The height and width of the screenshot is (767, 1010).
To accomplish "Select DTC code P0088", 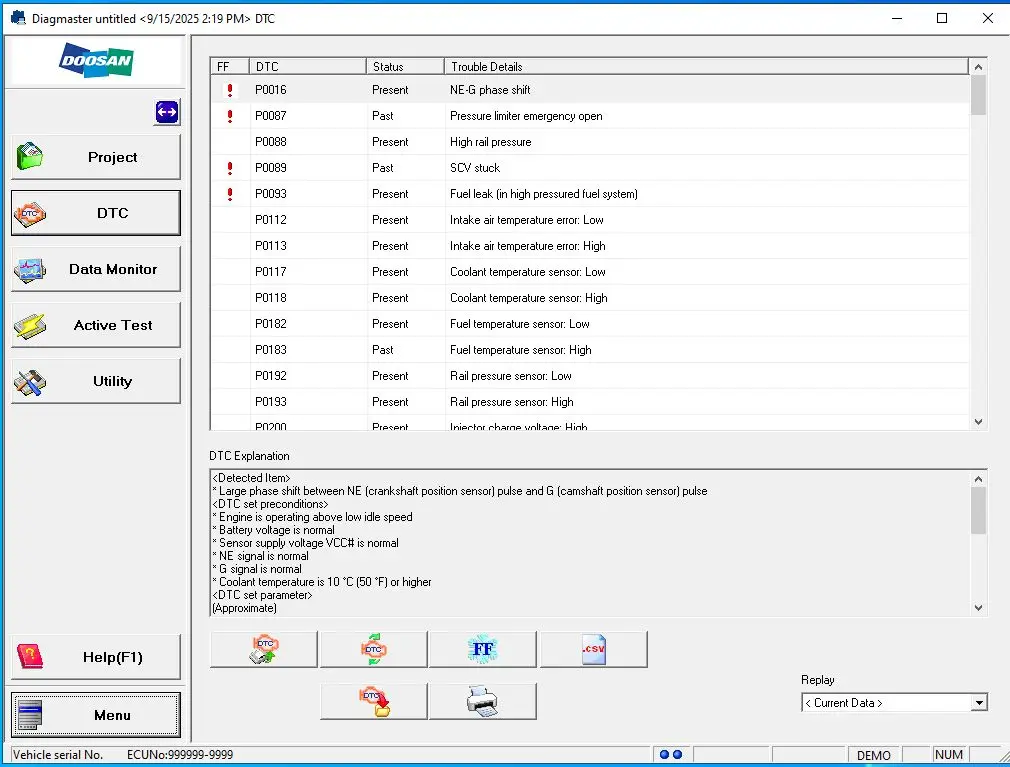I will (271, 142).
